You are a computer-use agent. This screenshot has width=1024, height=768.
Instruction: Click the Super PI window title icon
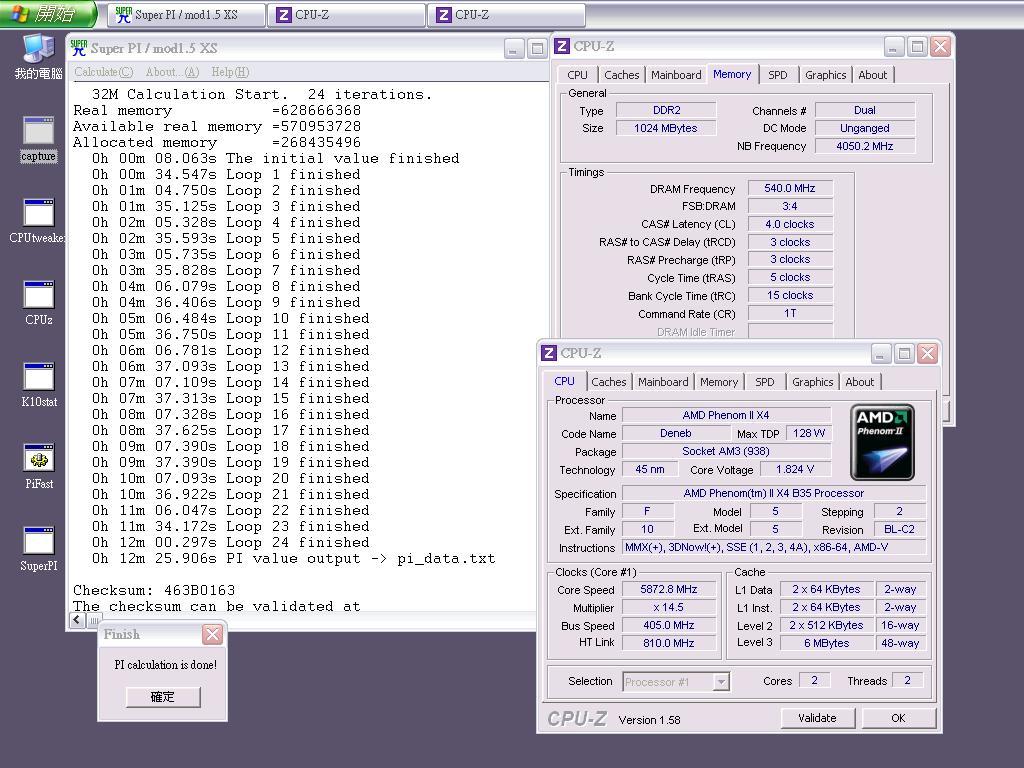pos(79,48)
